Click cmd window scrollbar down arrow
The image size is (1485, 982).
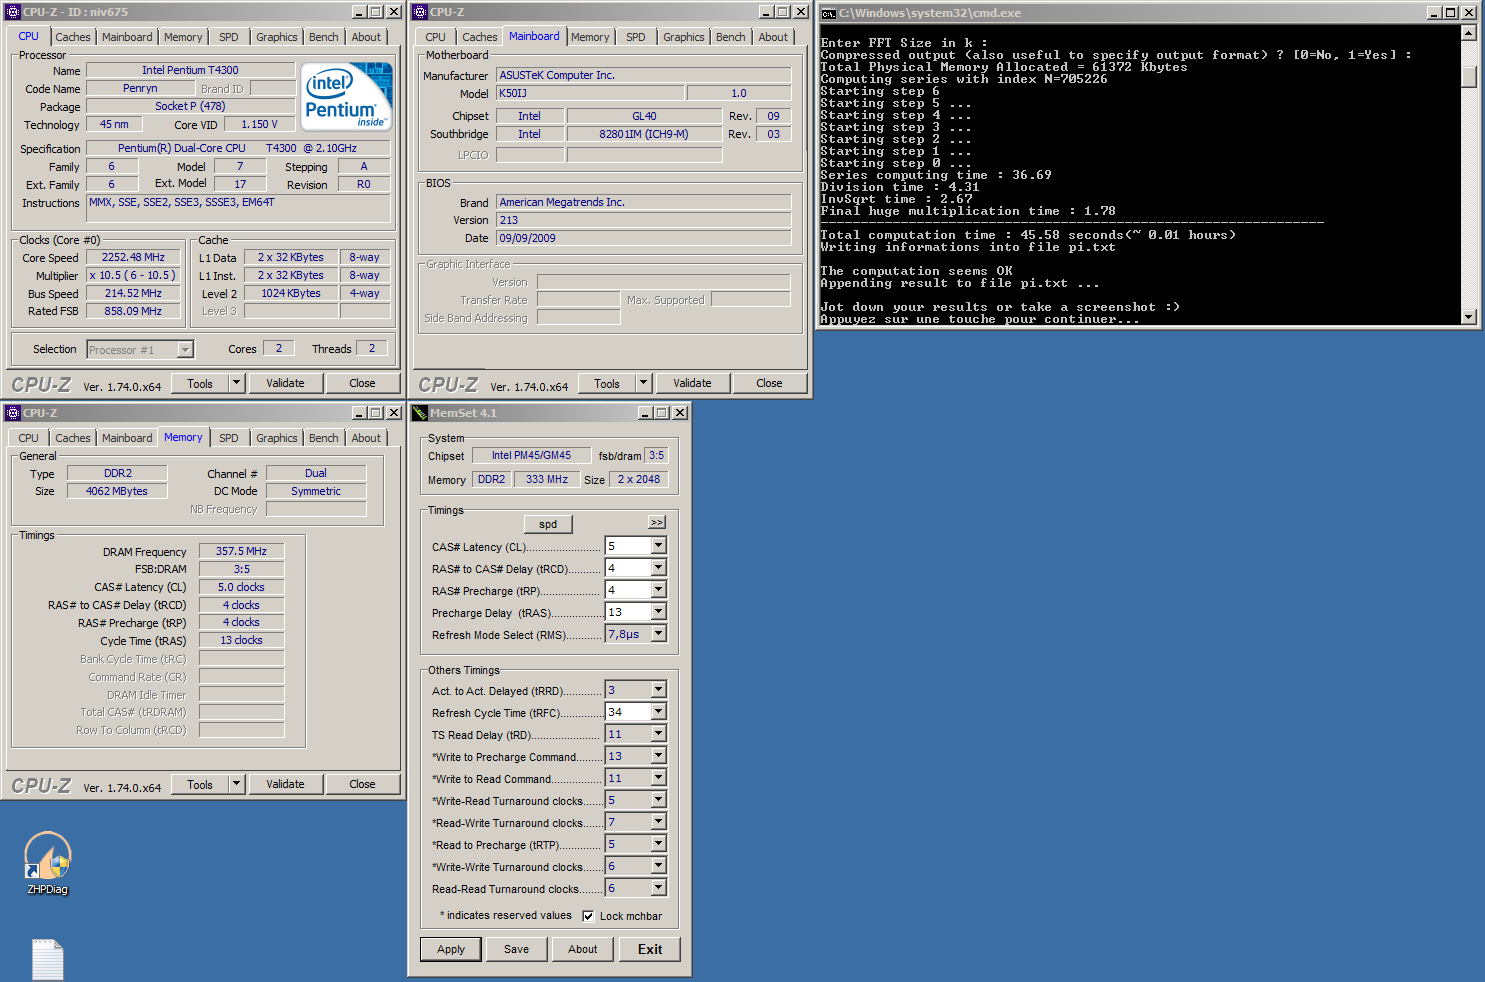point(1469,317)
